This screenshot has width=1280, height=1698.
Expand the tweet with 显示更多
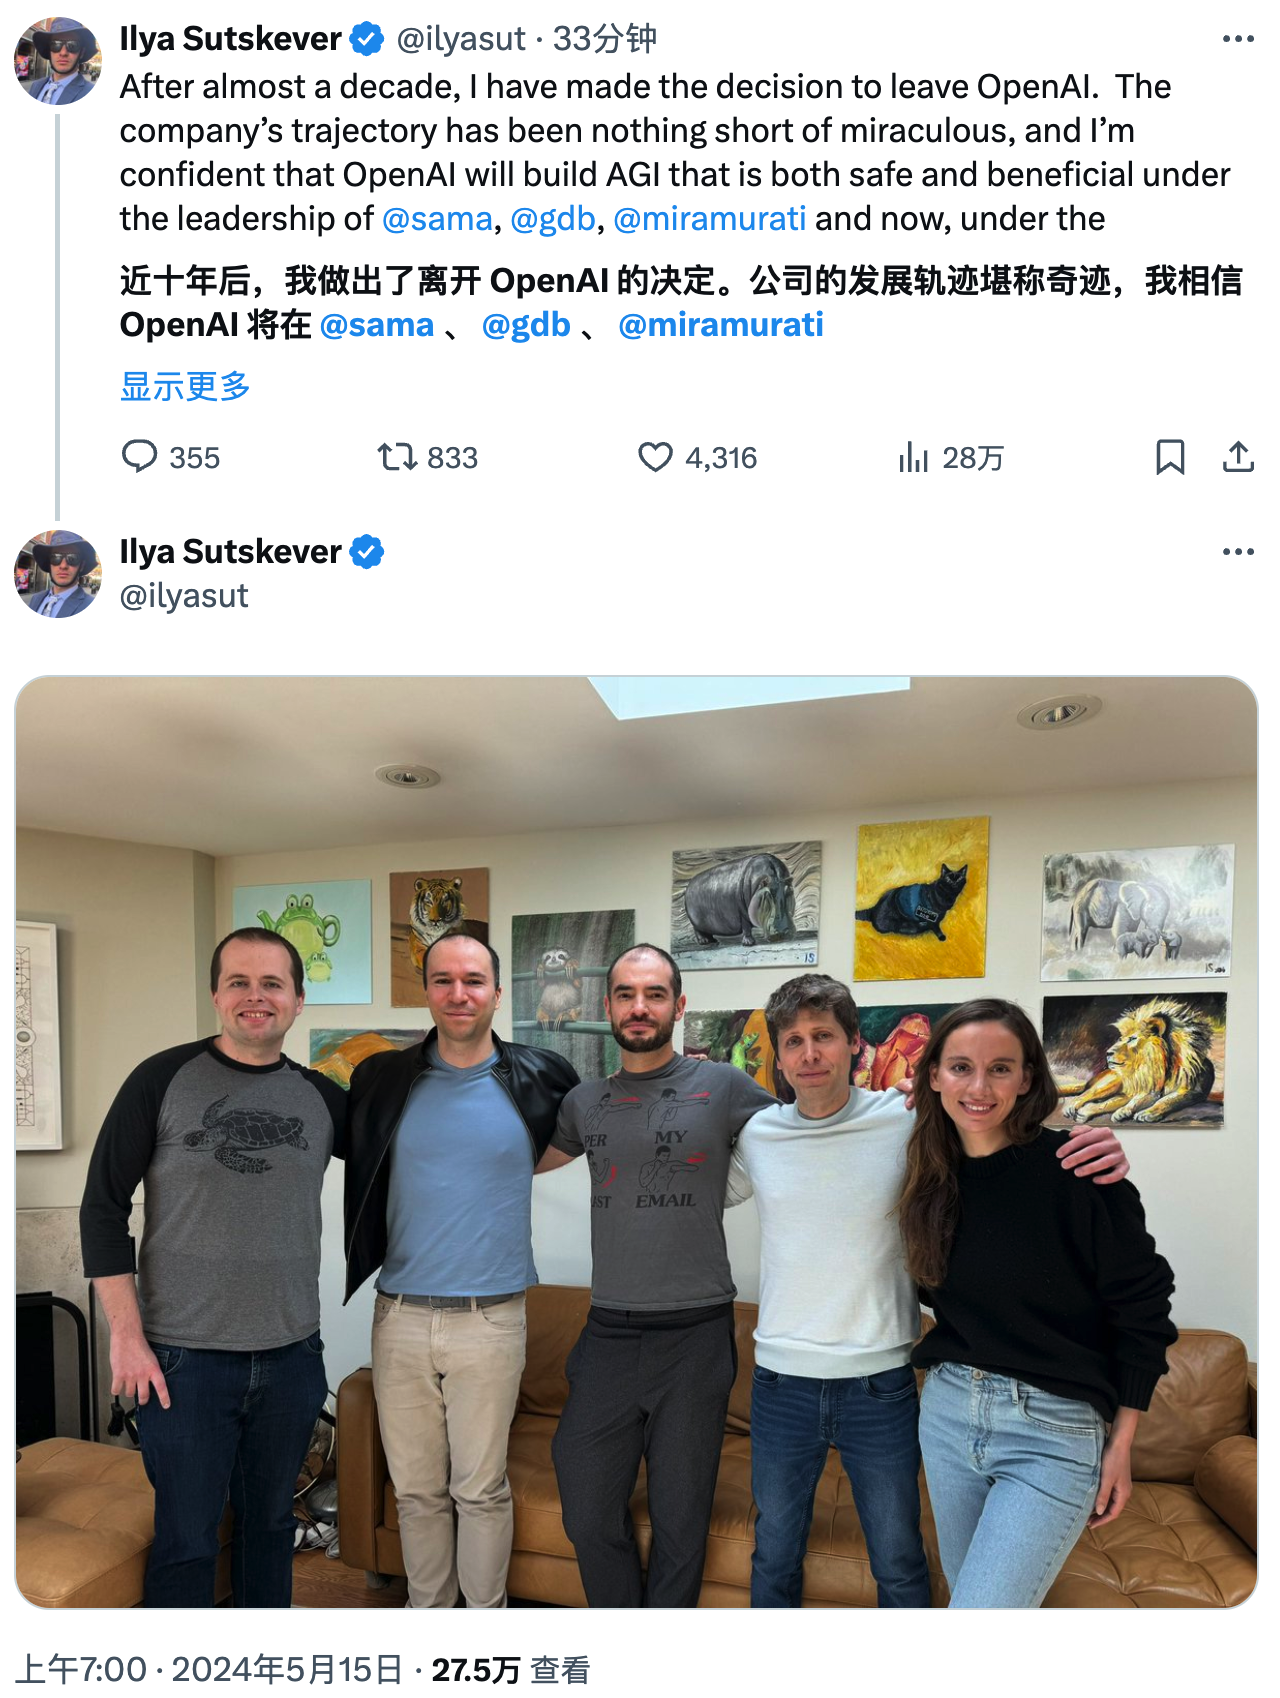click(185, 386)
